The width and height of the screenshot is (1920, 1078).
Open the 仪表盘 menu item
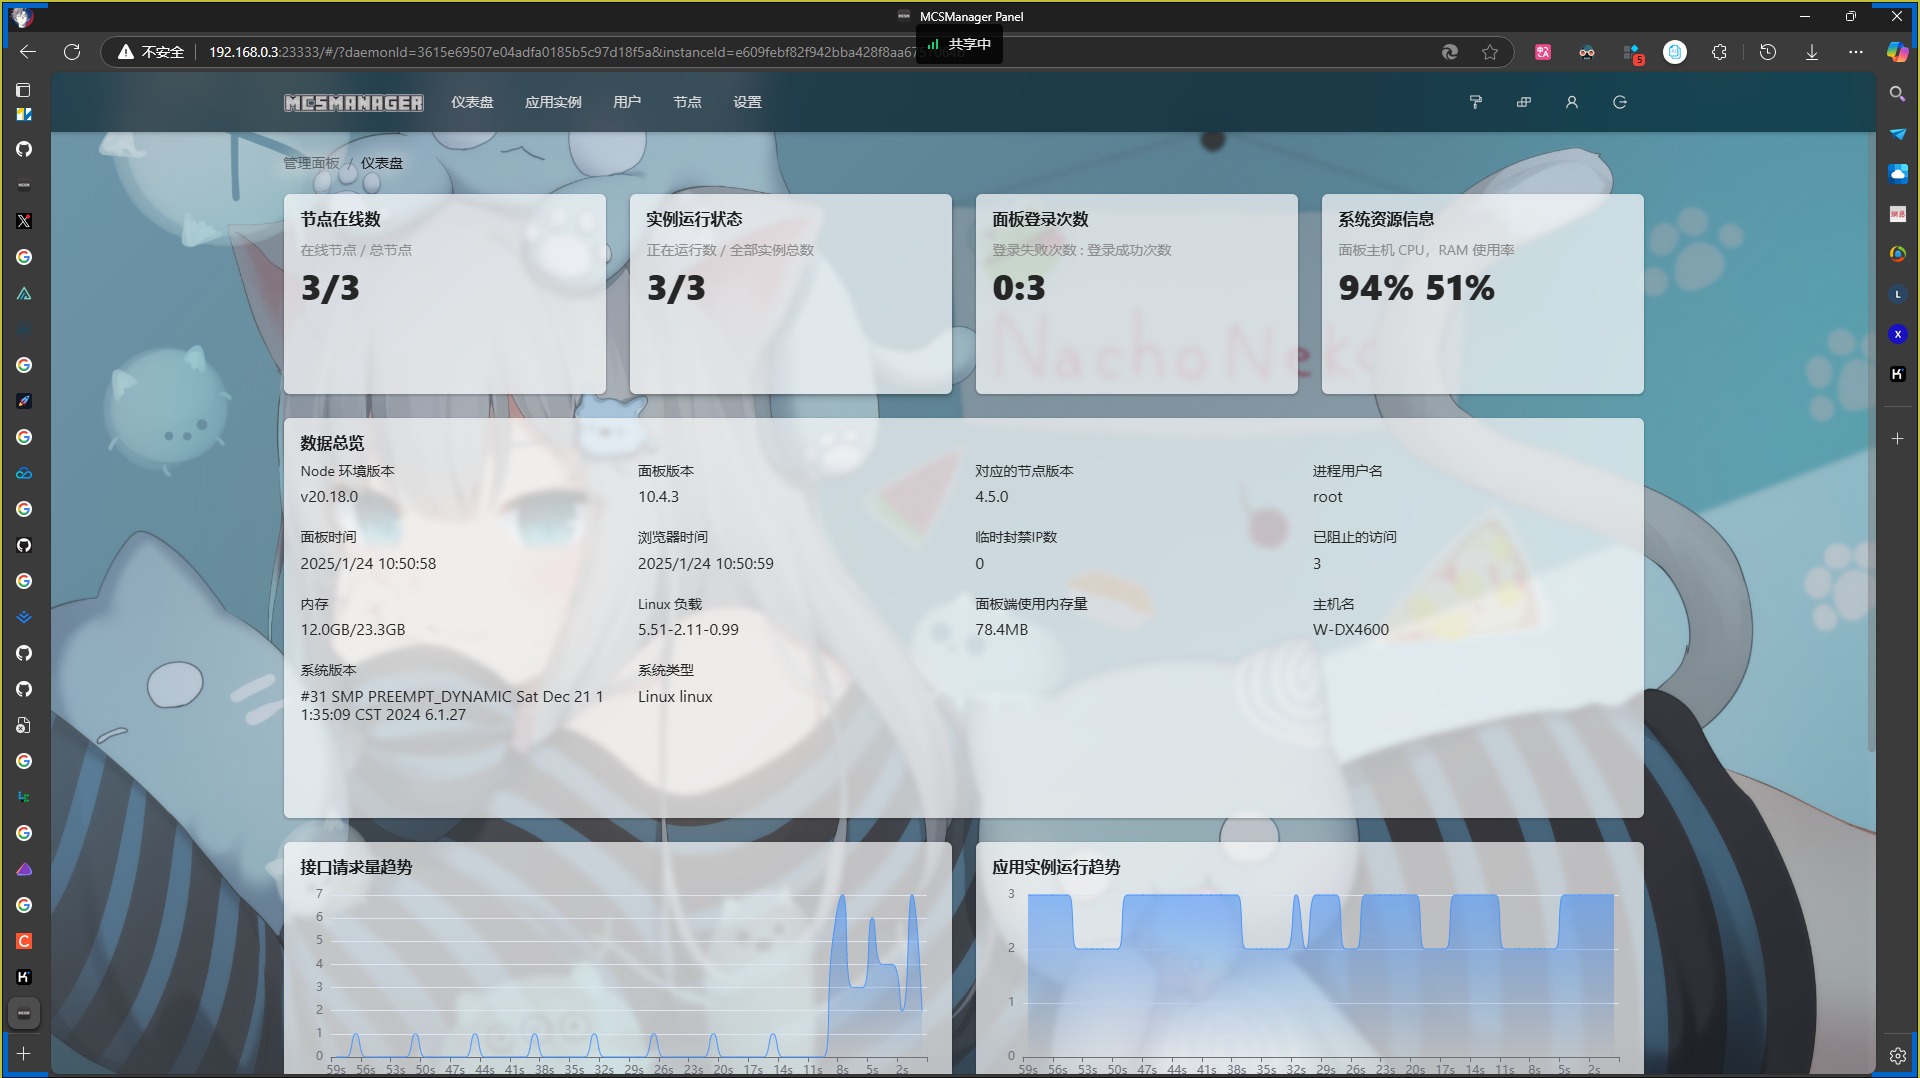click(x=472, y=102)
